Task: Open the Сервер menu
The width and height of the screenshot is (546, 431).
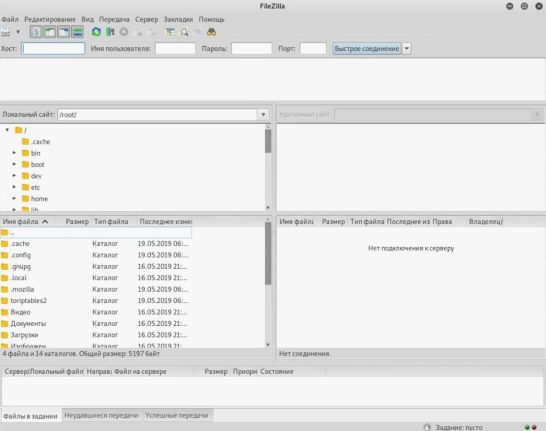Action: click(x=147, y=19)
